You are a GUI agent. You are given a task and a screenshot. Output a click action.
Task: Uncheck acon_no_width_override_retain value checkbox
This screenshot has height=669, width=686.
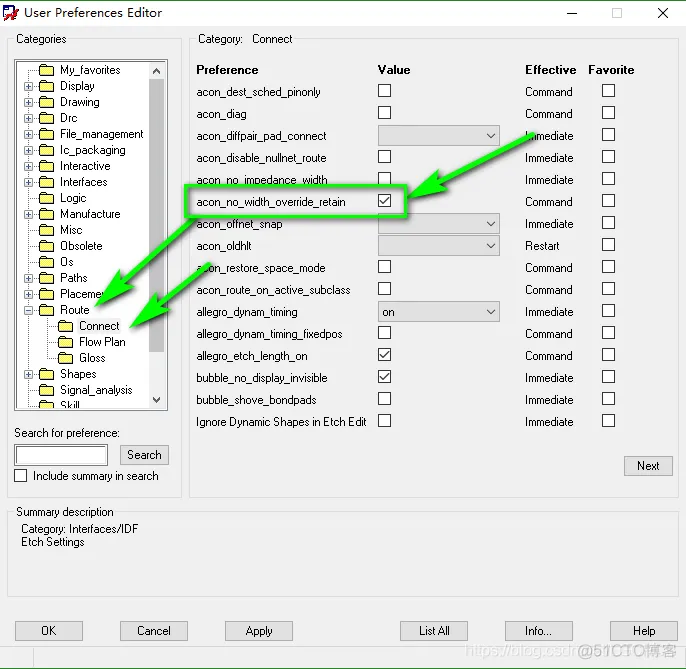coord(385,201)
